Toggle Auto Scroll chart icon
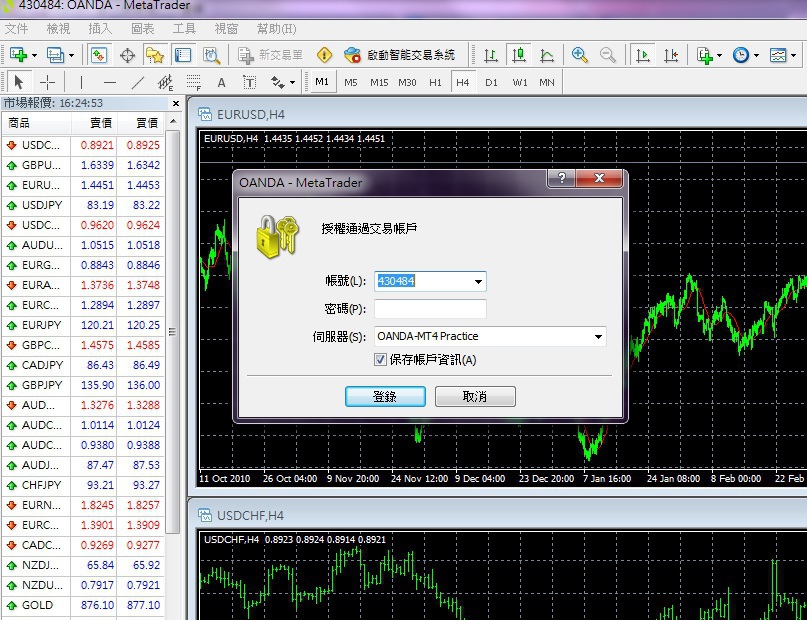Screen dimensions: 807x620 [x=642, y=55]
